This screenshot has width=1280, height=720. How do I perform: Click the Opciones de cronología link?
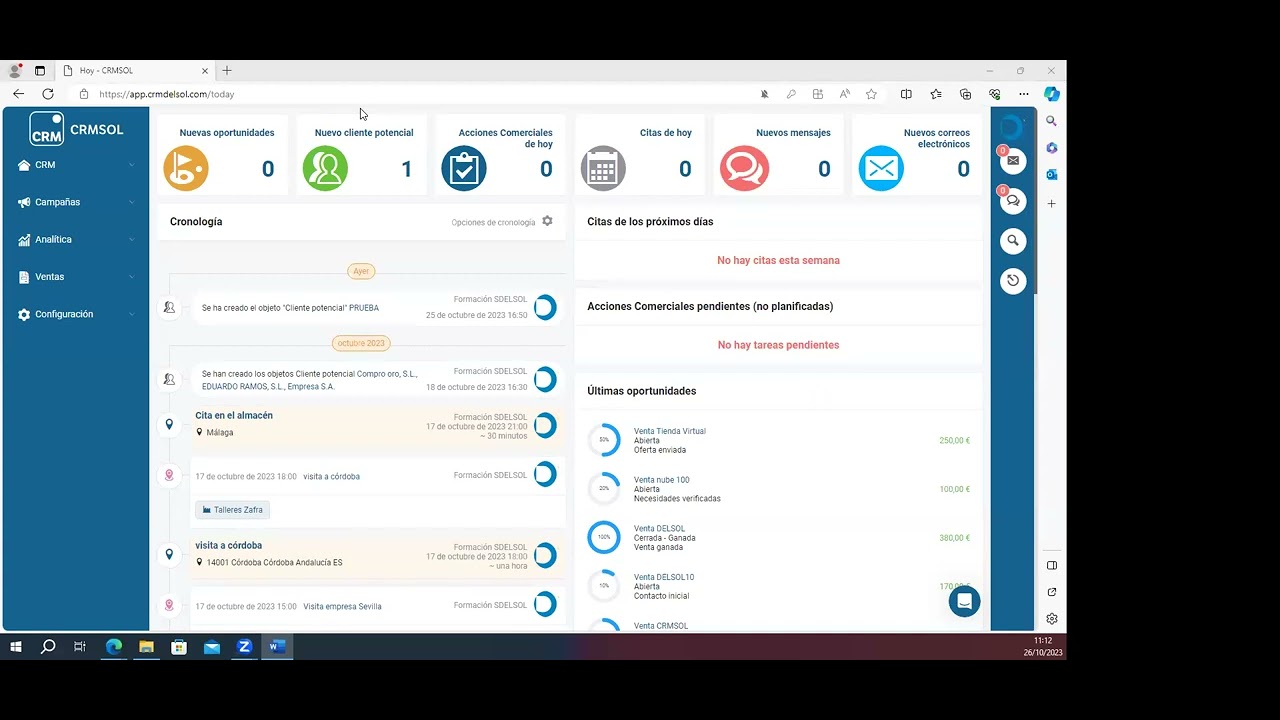pyautogui.click(x=493, y=223)
